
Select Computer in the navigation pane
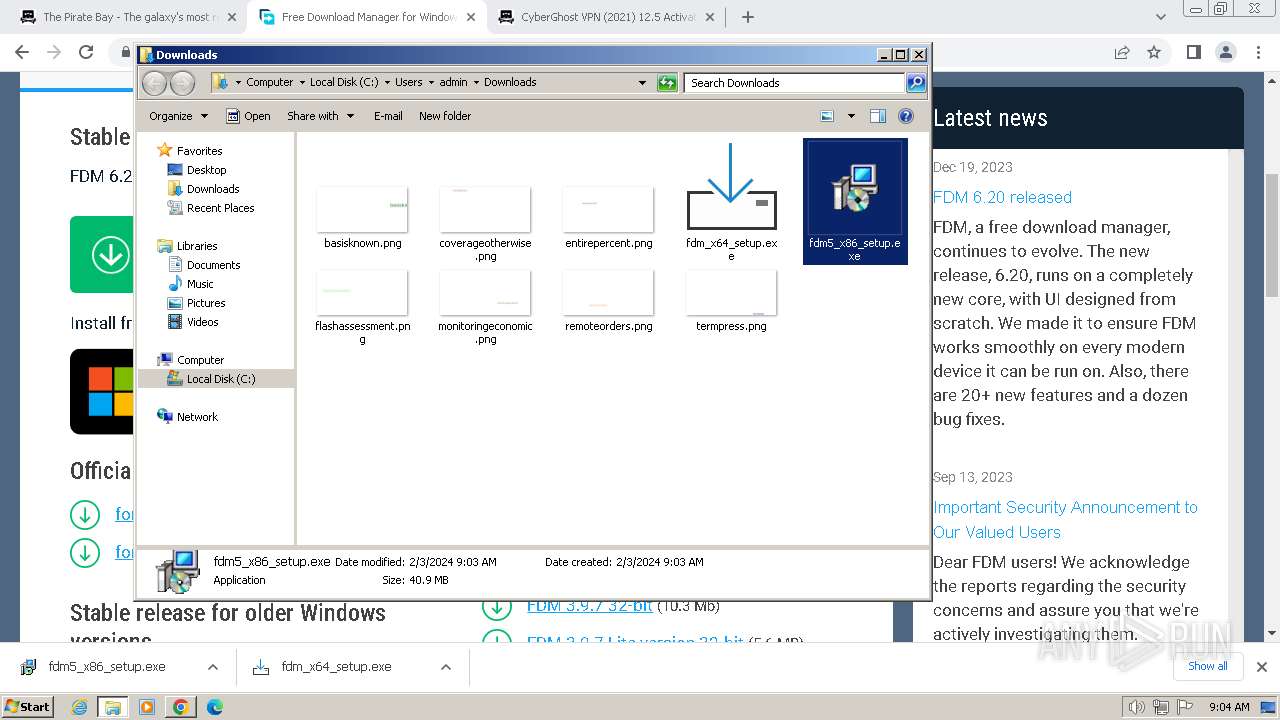click(200, 360)
